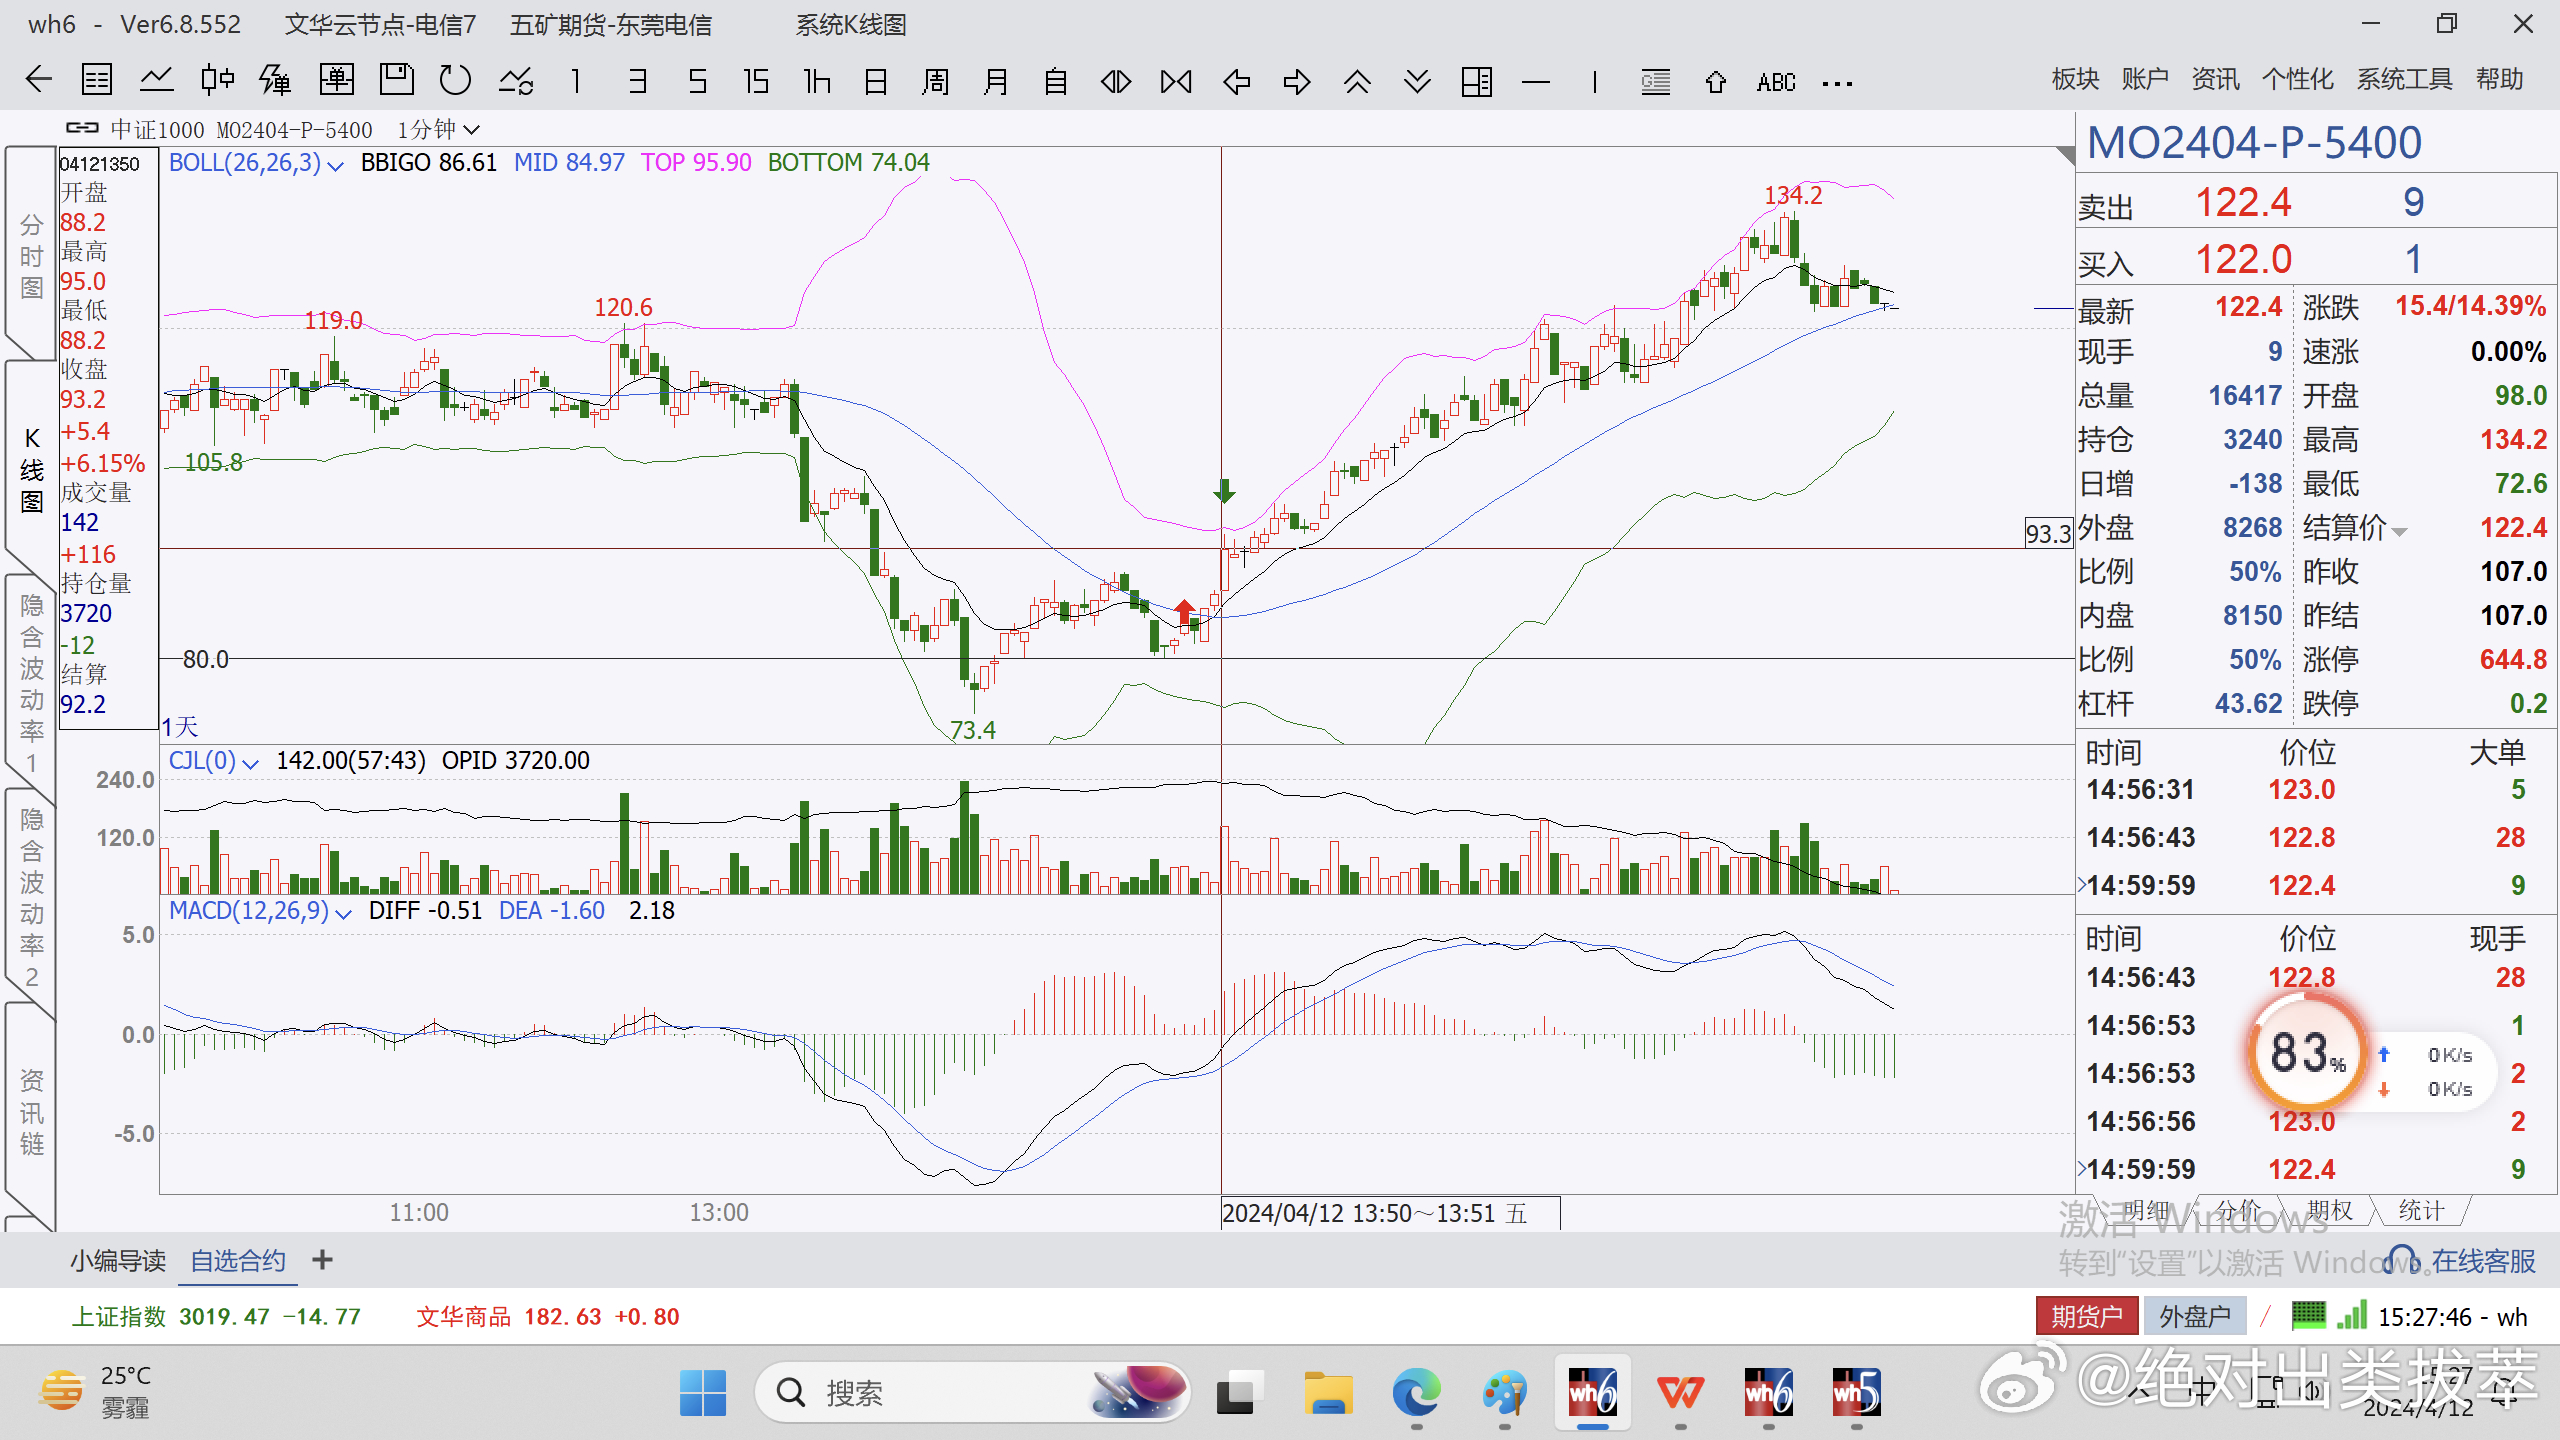Click the 外盘户 account button

click(2195, 1316)
